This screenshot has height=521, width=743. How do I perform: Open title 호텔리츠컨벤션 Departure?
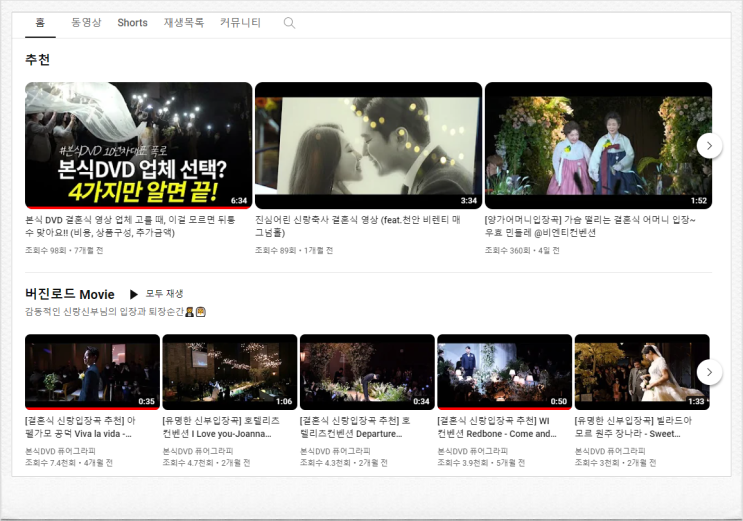(355, 427)
